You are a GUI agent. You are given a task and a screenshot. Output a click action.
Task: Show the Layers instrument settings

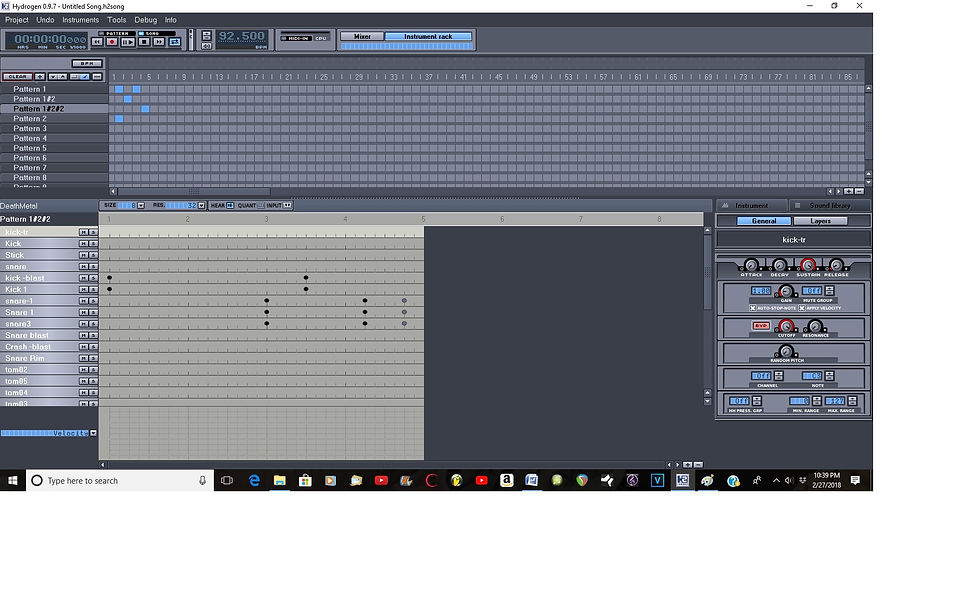[820, 221]
